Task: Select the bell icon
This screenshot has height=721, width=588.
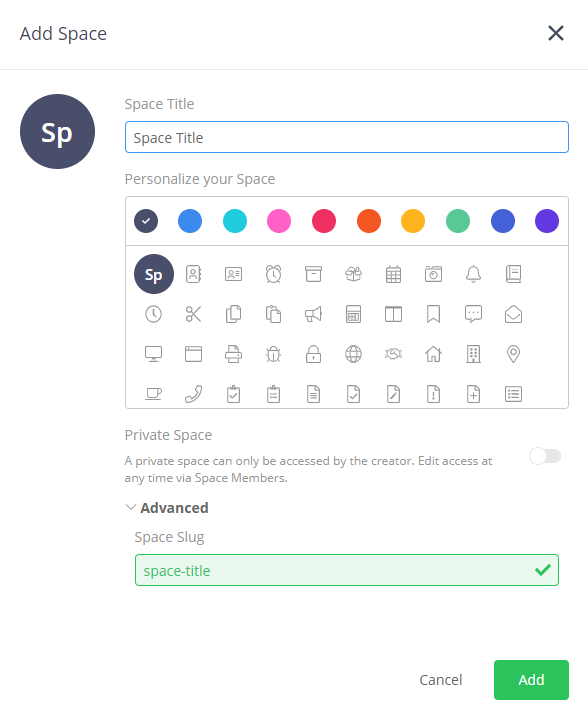Action: pyautogui.click(x=474, y=274)
